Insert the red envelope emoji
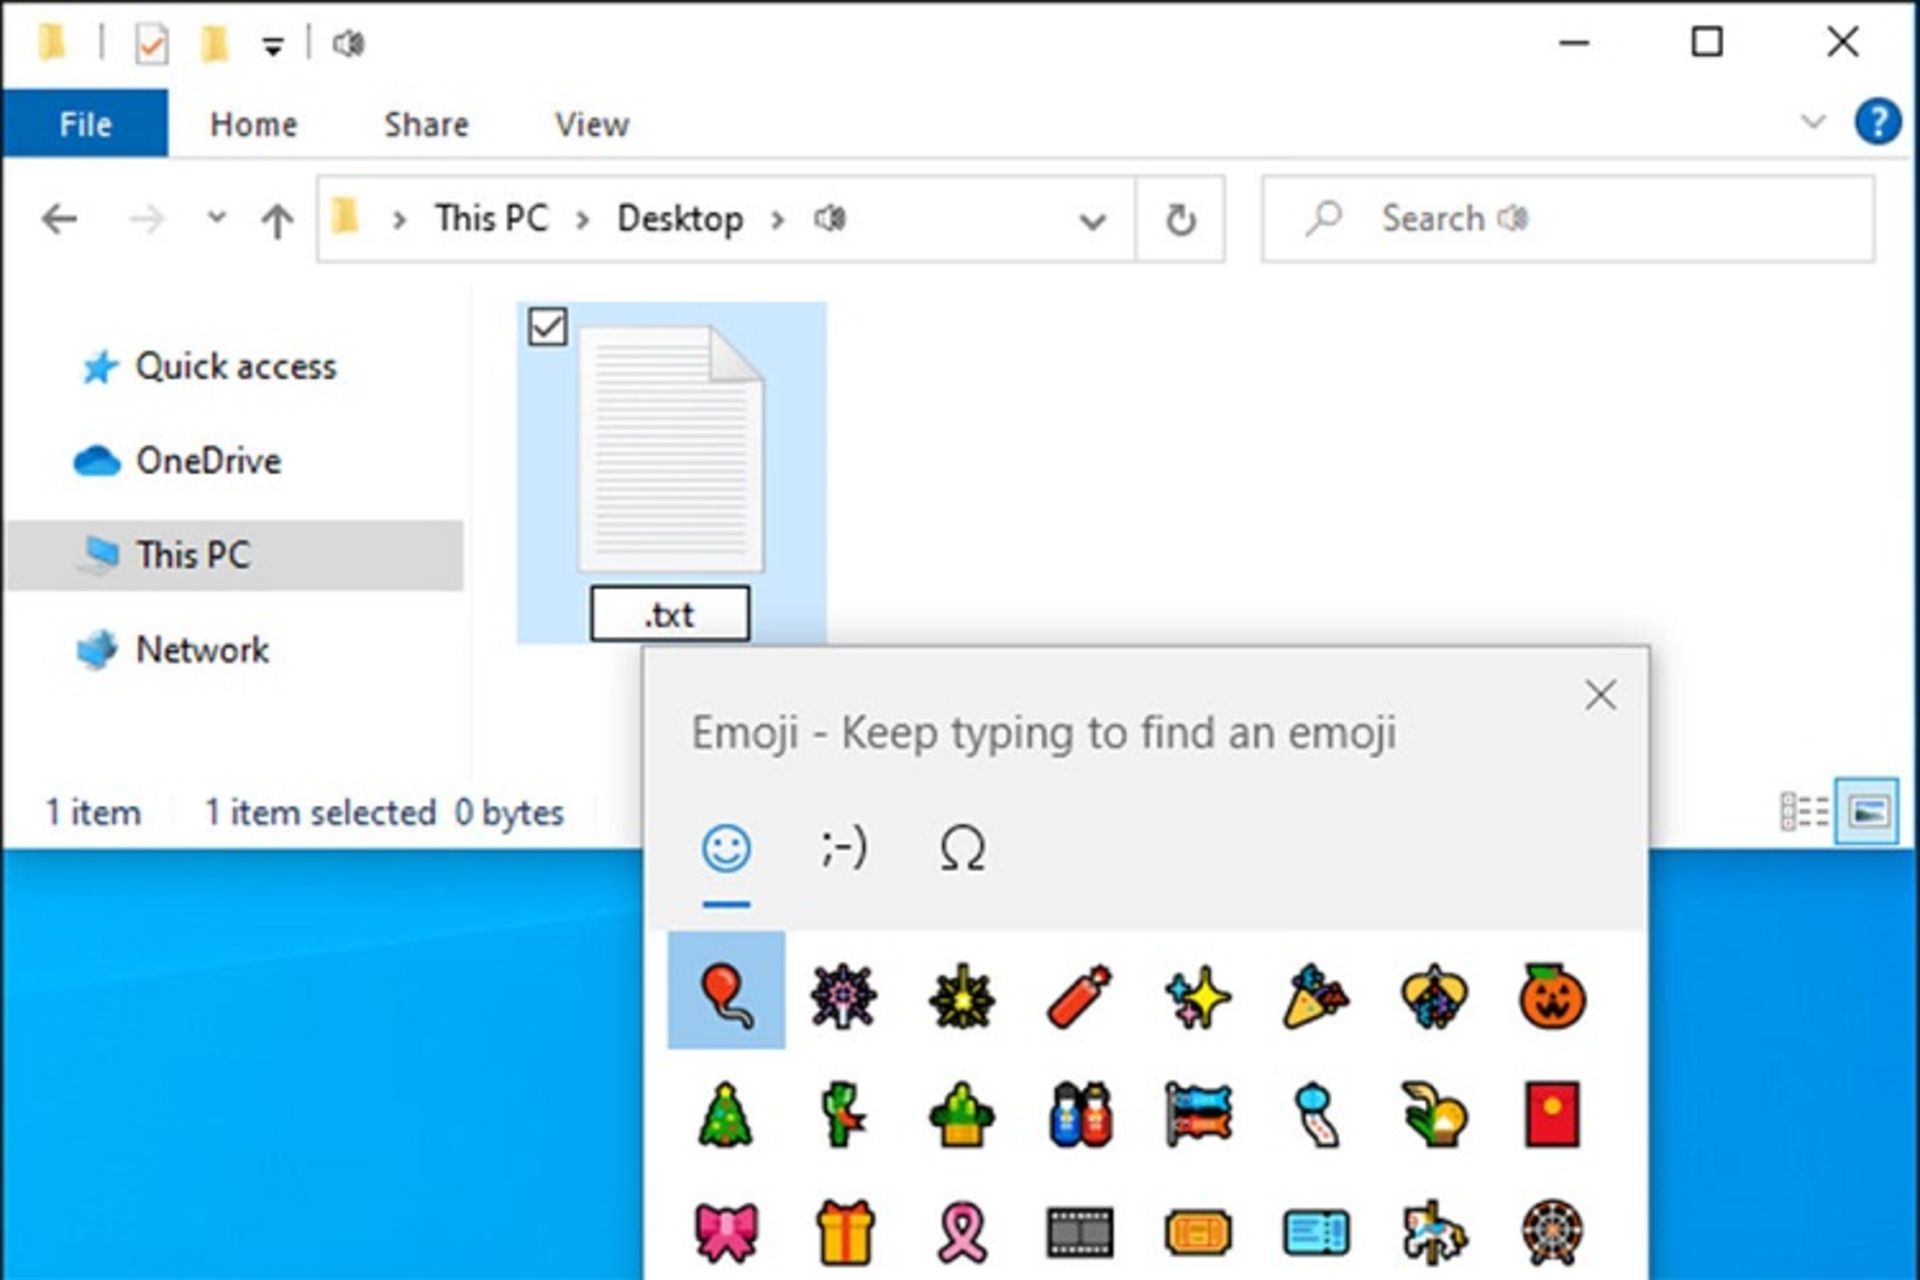Viewport: 1920px width, 1280px height. click(1552, 1114)
